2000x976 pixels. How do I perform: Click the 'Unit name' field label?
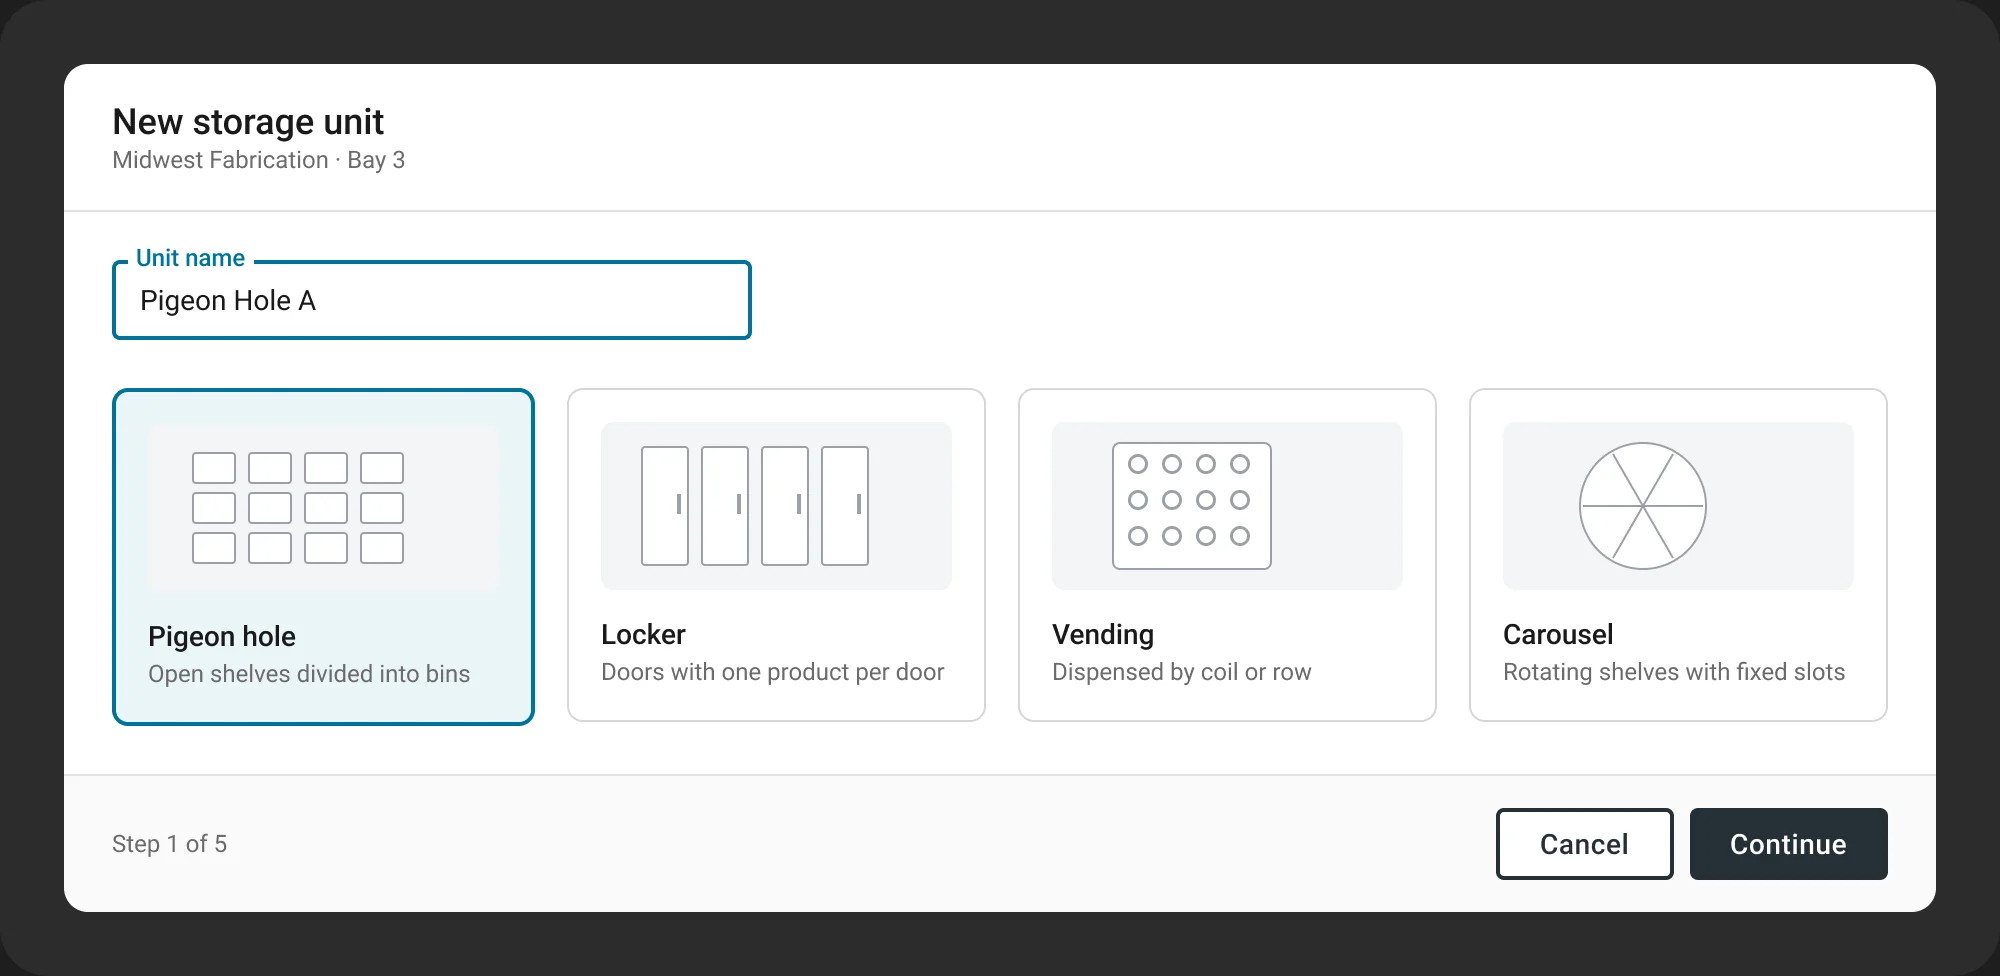(190, 258)
